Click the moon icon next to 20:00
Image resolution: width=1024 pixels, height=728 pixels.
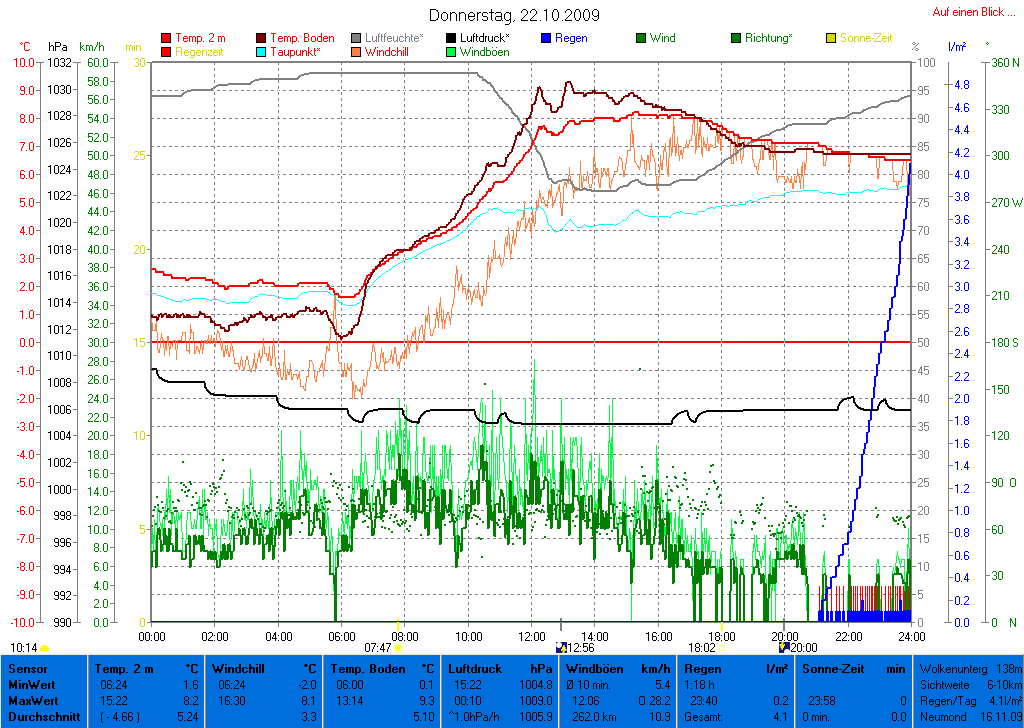[x=784, y=648]
